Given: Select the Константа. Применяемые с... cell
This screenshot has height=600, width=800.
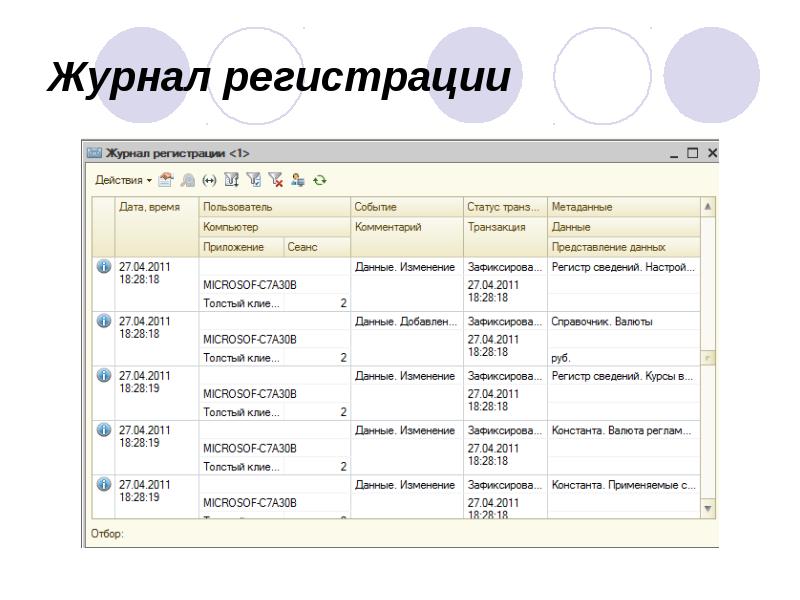Looking at the screenshot, I should [x=624, y=485].
